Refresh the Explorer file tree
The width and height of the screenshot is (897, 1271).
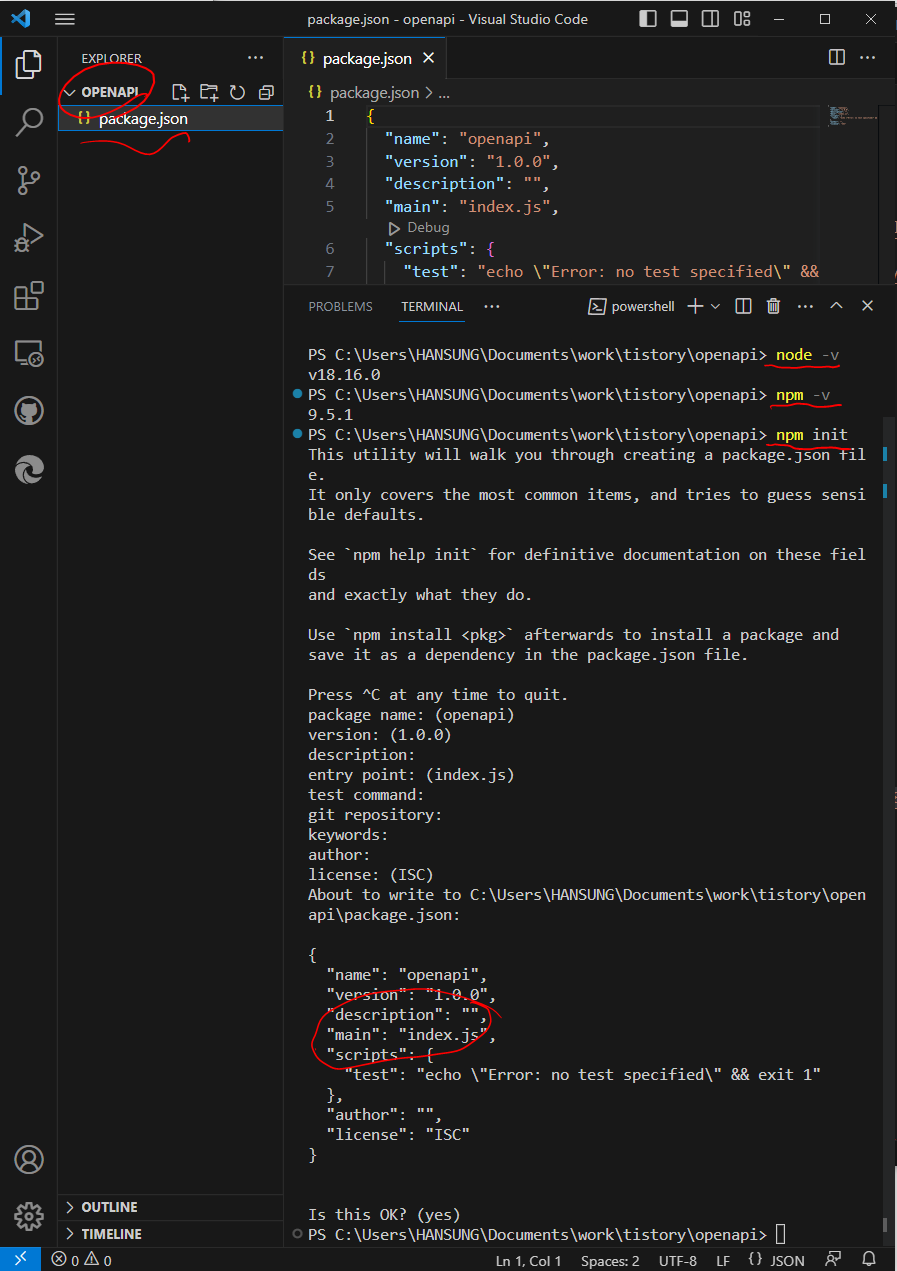pyautogui.click(x=237, y=92)
